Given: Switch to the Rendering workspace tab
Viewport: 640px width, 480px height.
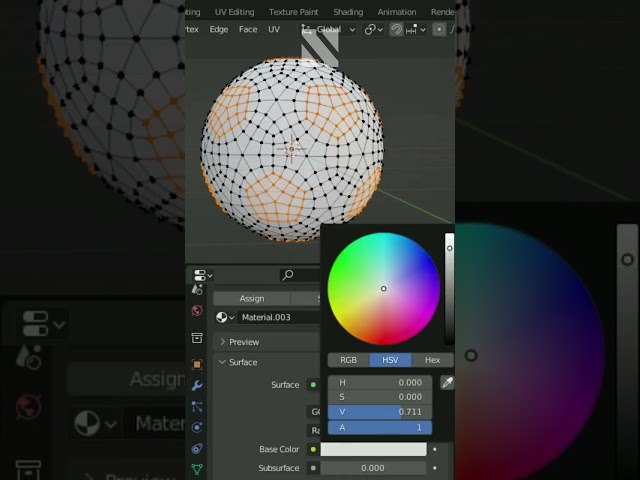Looking at the screenshot, I should (442, 12).
